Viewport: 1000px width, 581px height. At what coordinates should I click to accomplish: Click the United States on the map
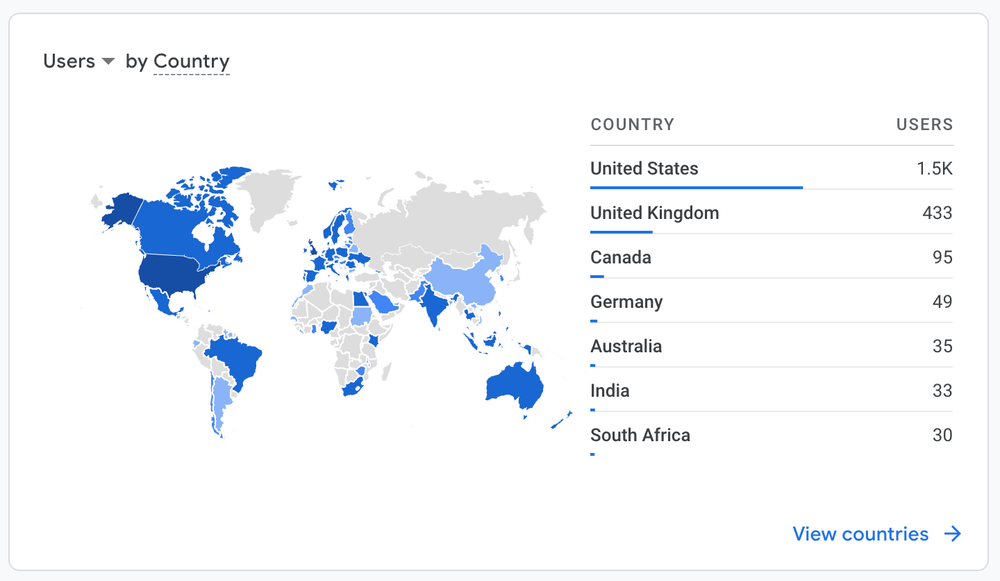[172, 271]
